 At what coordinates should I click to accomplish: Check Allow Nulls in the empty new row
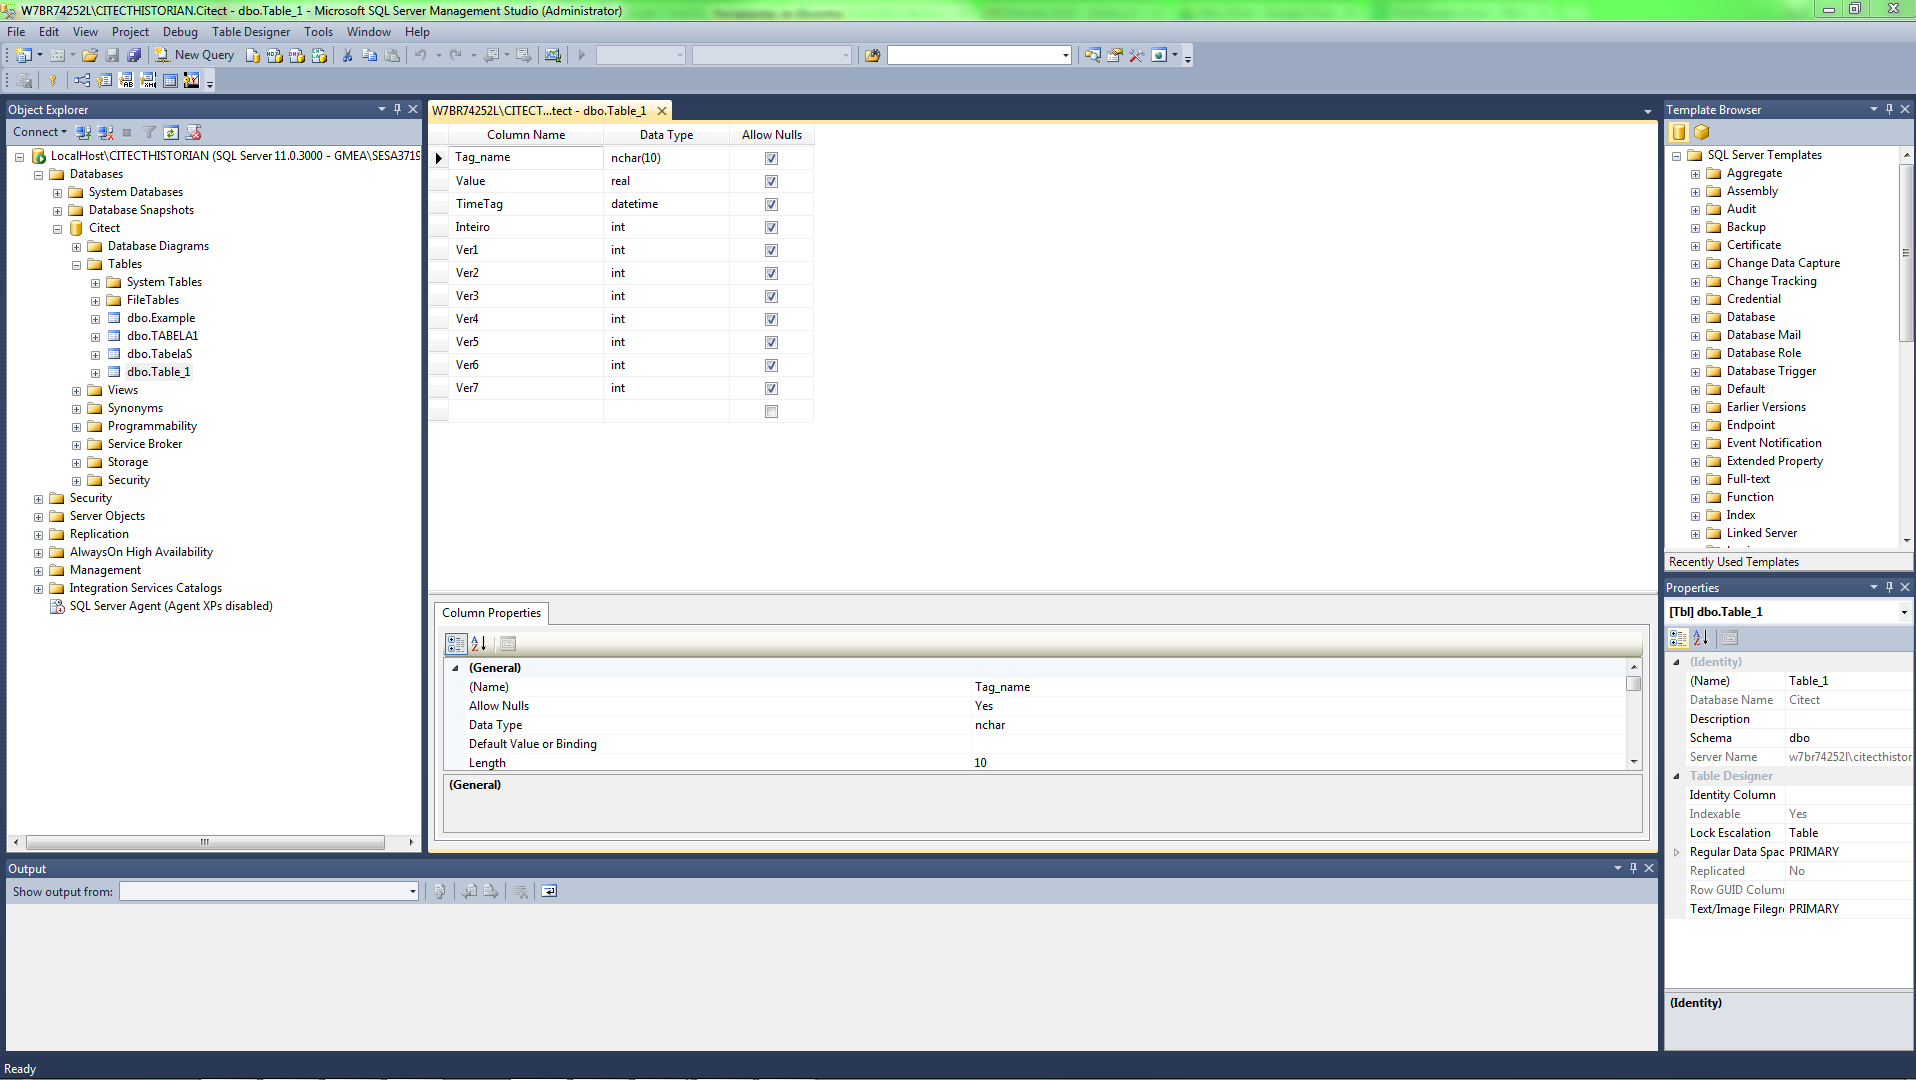click(771, 411)
